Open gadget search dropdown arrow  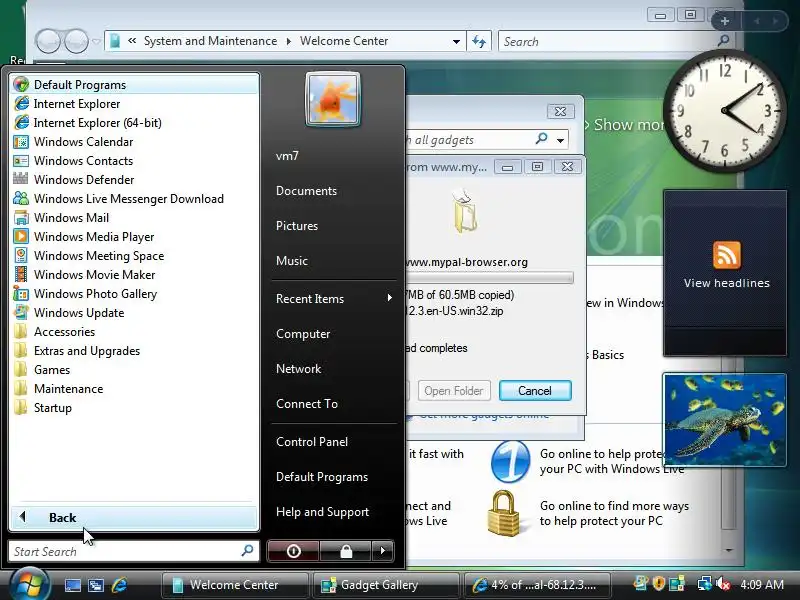click(560, 140)
